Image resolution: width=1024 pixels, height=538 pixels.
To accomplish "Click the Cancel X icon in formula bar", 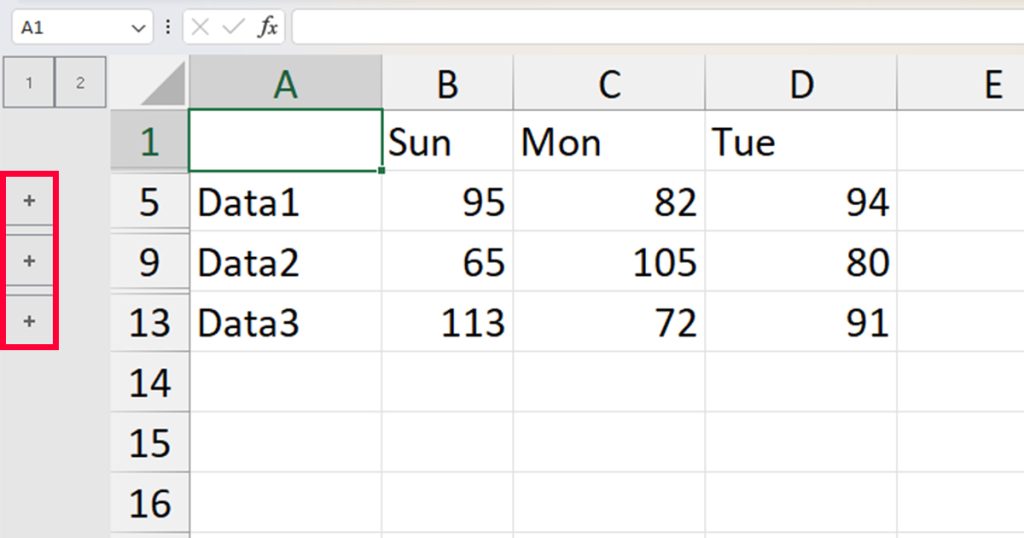I will pyautogui.click(x=200, y=27).
